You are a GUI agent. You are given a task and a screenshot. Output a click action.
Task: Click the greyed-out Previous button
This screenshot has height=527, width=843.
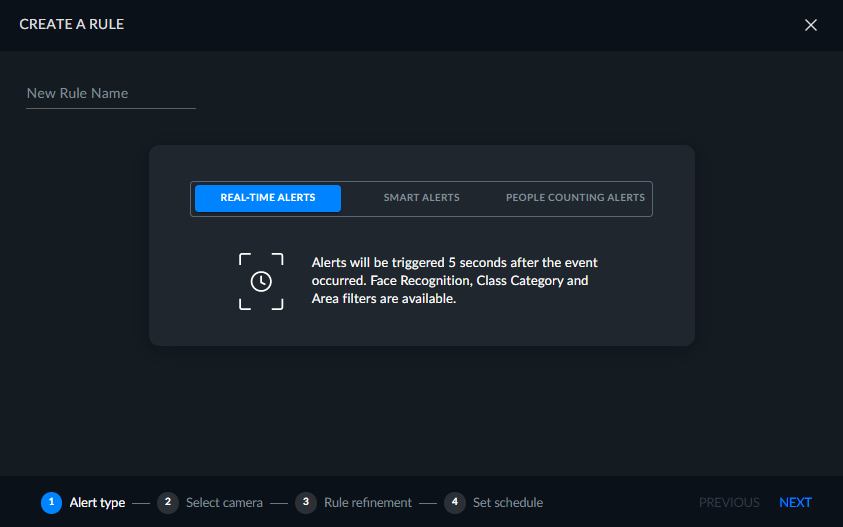tap(729, 503)
